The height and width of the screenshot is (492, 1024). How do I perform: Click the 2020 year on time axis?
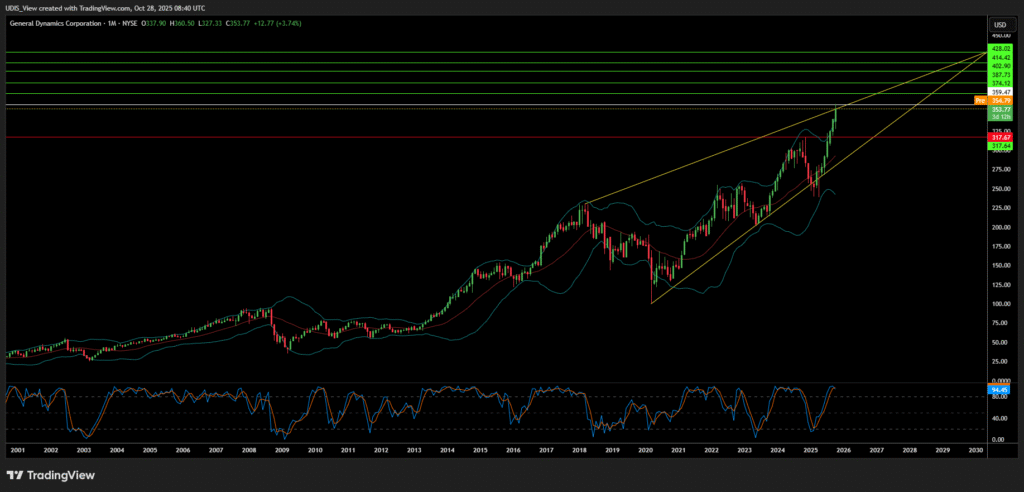point(645,451)
